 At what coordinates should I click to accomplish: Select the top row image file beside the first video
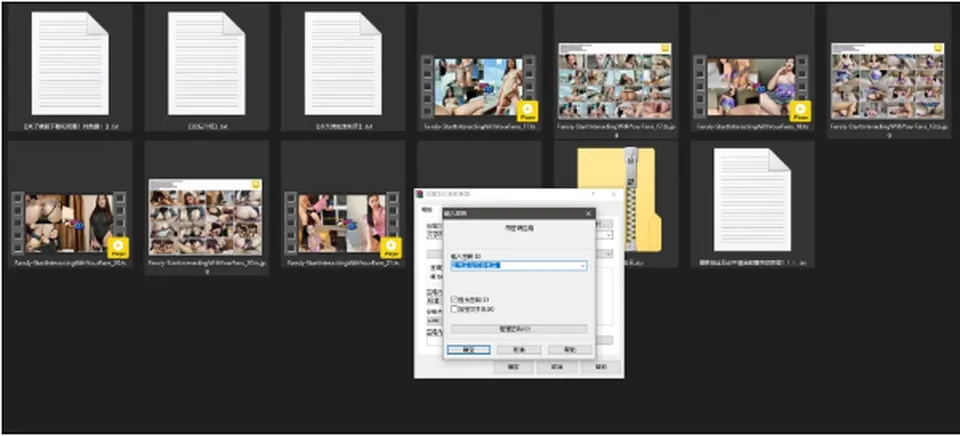click(x=615, y=81)
